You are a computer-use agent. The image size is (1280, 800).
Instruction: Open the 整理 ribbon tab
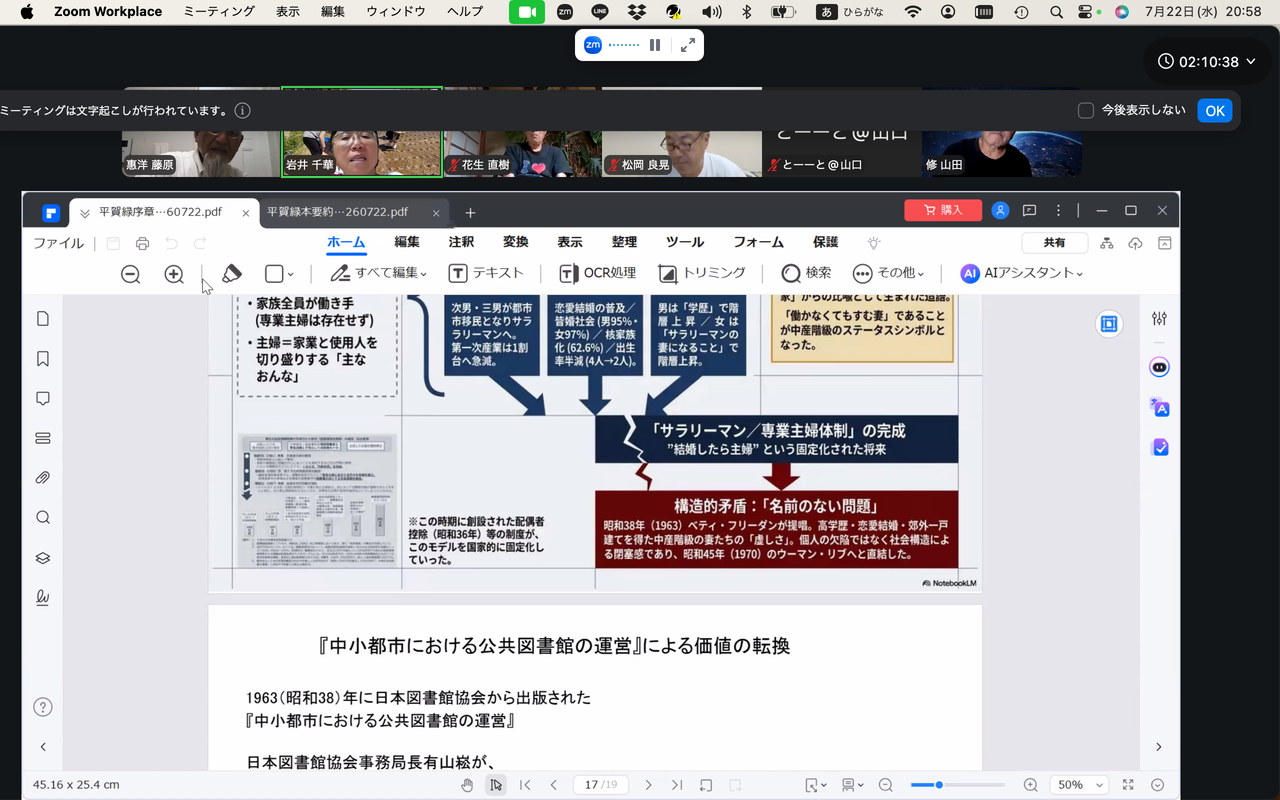(x=624, y=242)
